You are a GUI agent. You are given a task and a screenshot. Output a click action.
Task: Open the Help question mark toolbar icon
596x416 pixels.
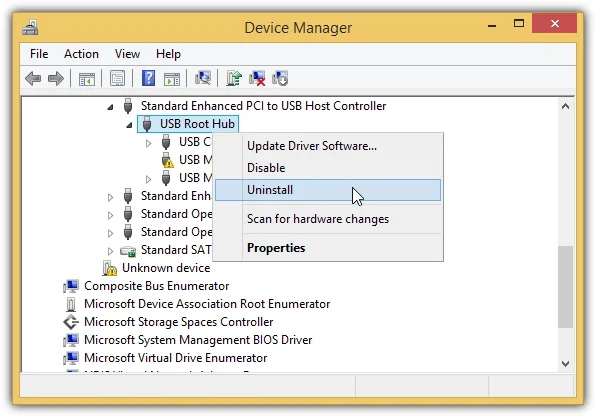pyautogui.click(x=148, y=78)
